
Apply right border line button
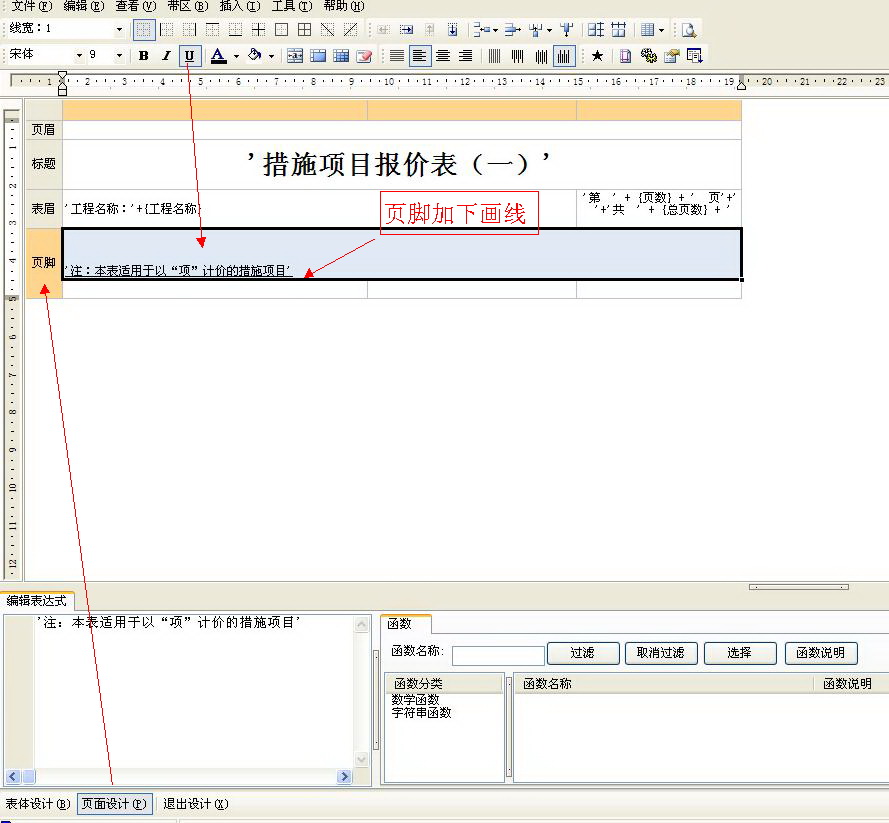click(x=189, y=29)
